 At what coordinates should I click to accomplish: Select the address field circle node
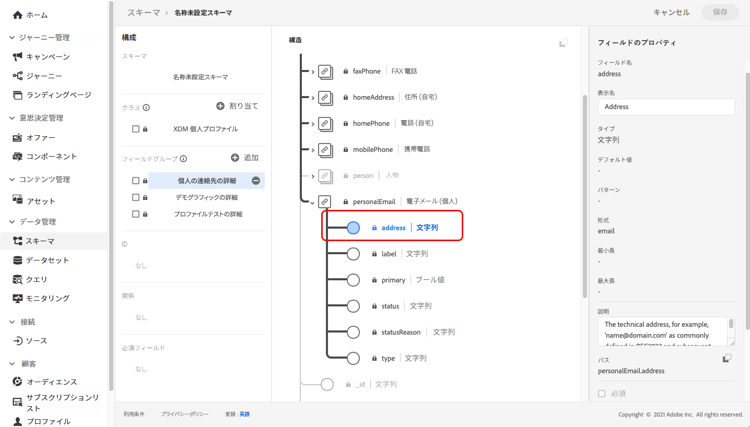tap(353, 228)
